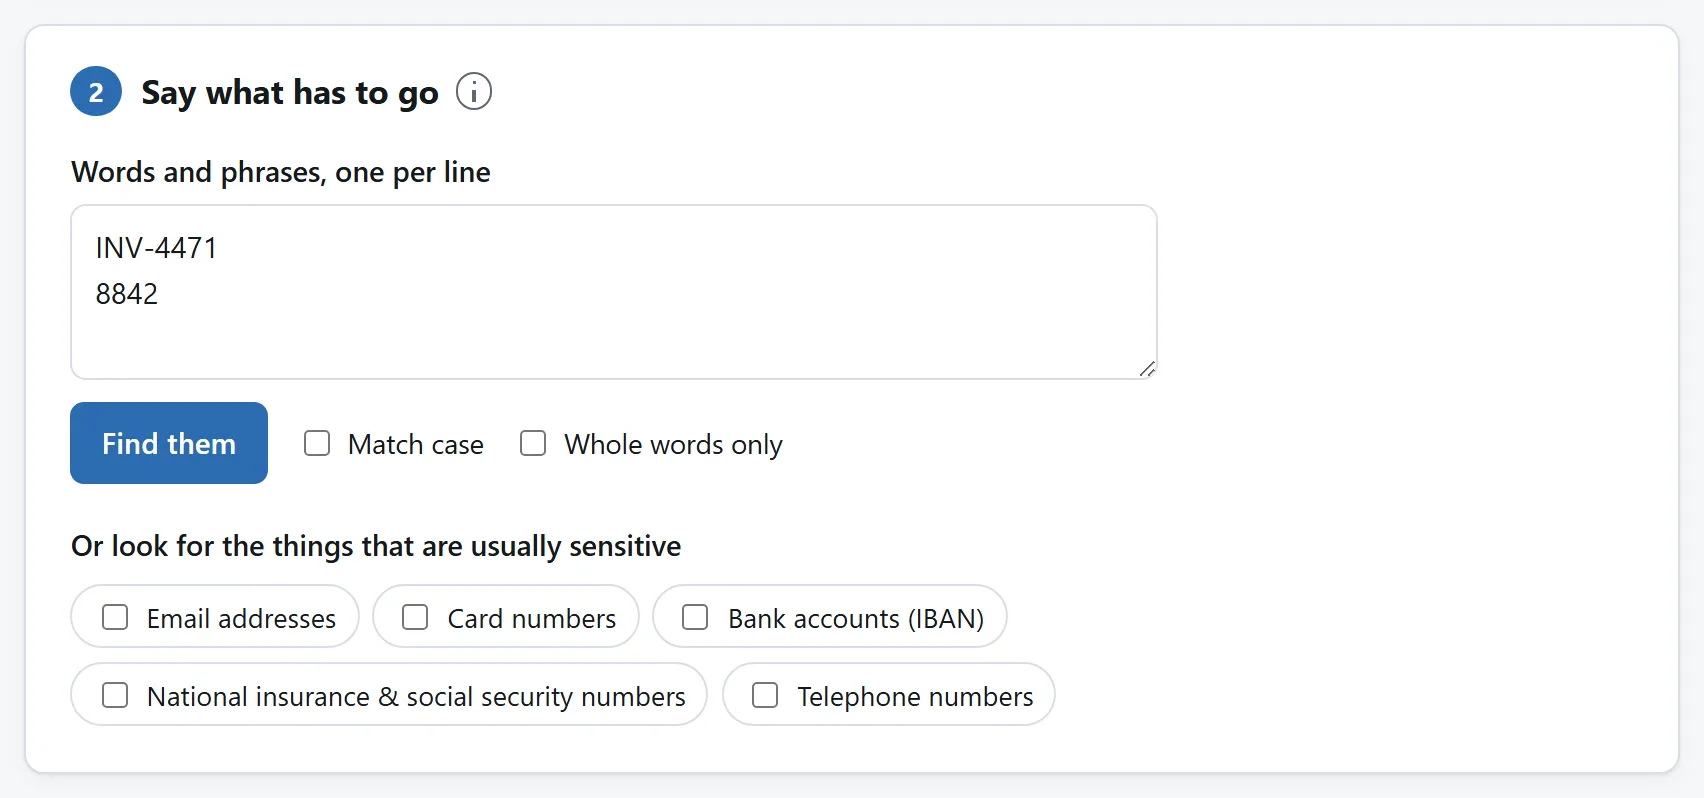The width and height of the screenshot is (1704, 798).
Task: Click the textarea resize handle corner
Action: 1147,369
